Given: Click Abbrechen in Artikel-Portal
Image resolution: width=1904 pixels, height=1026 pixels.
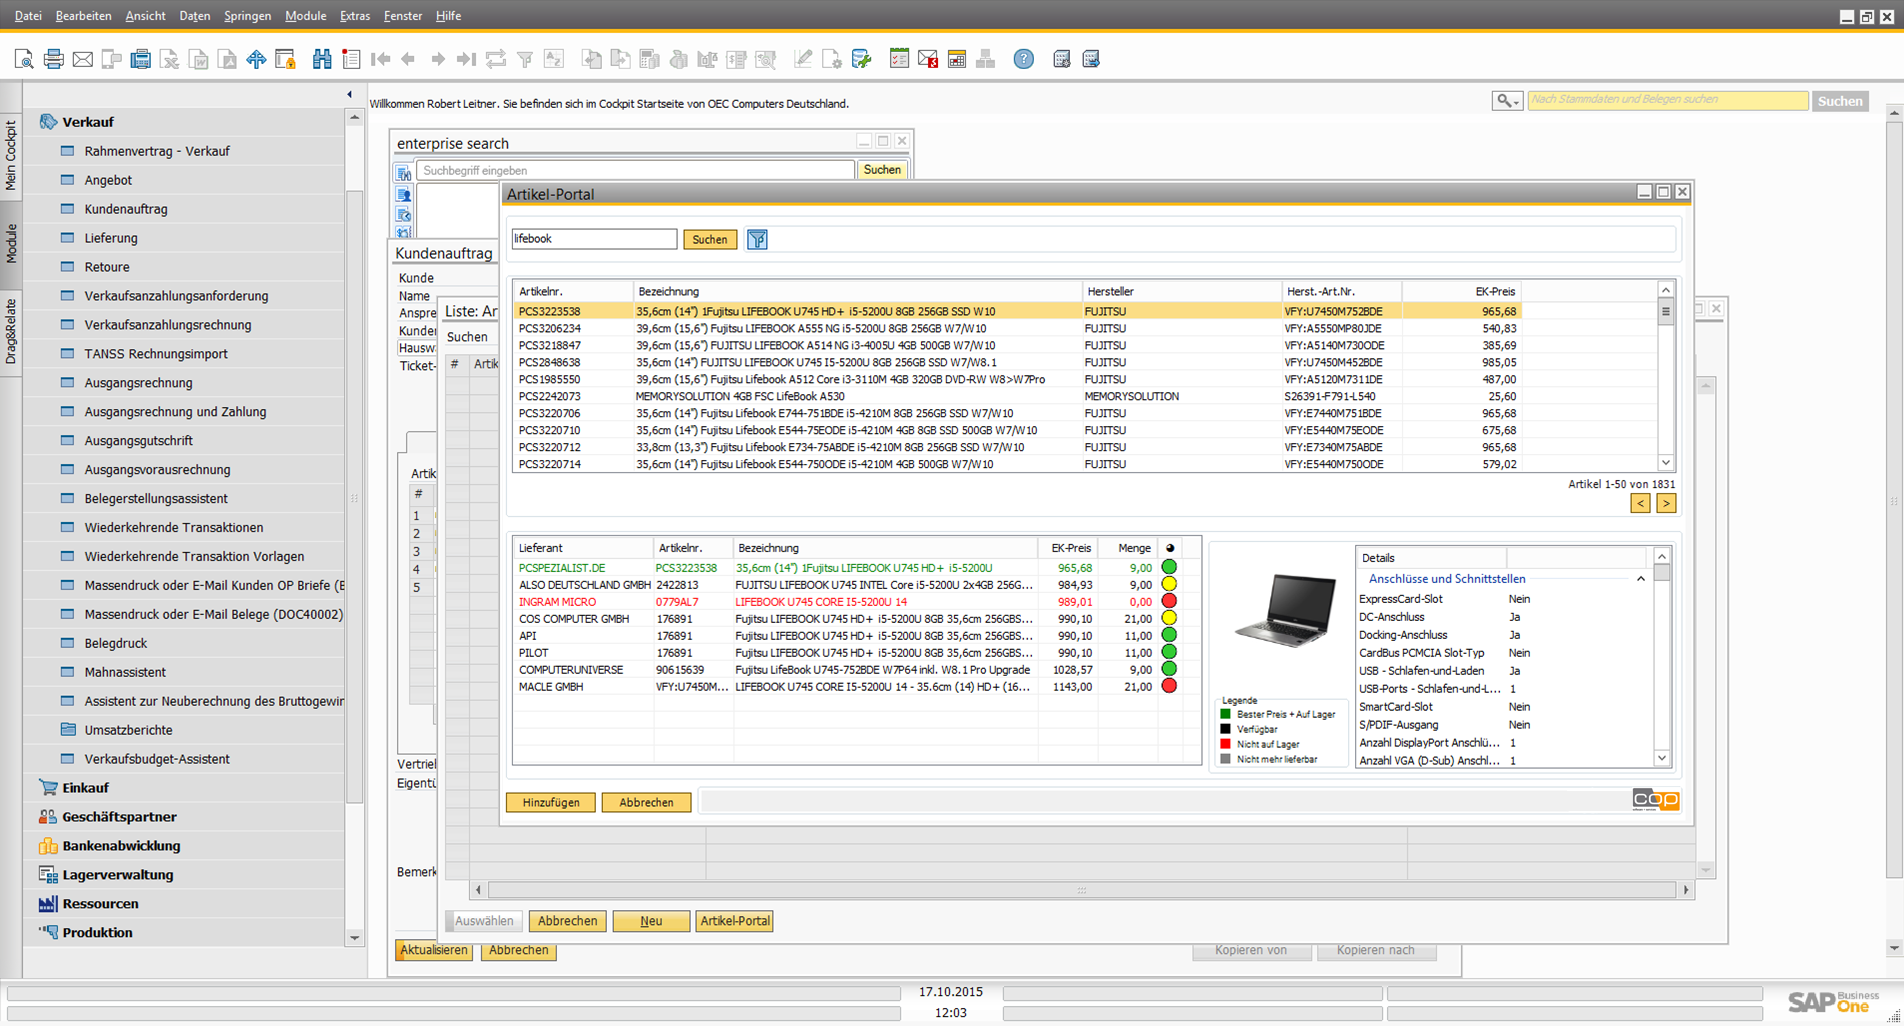Looking at the screenshot, I should click(646, 803).
